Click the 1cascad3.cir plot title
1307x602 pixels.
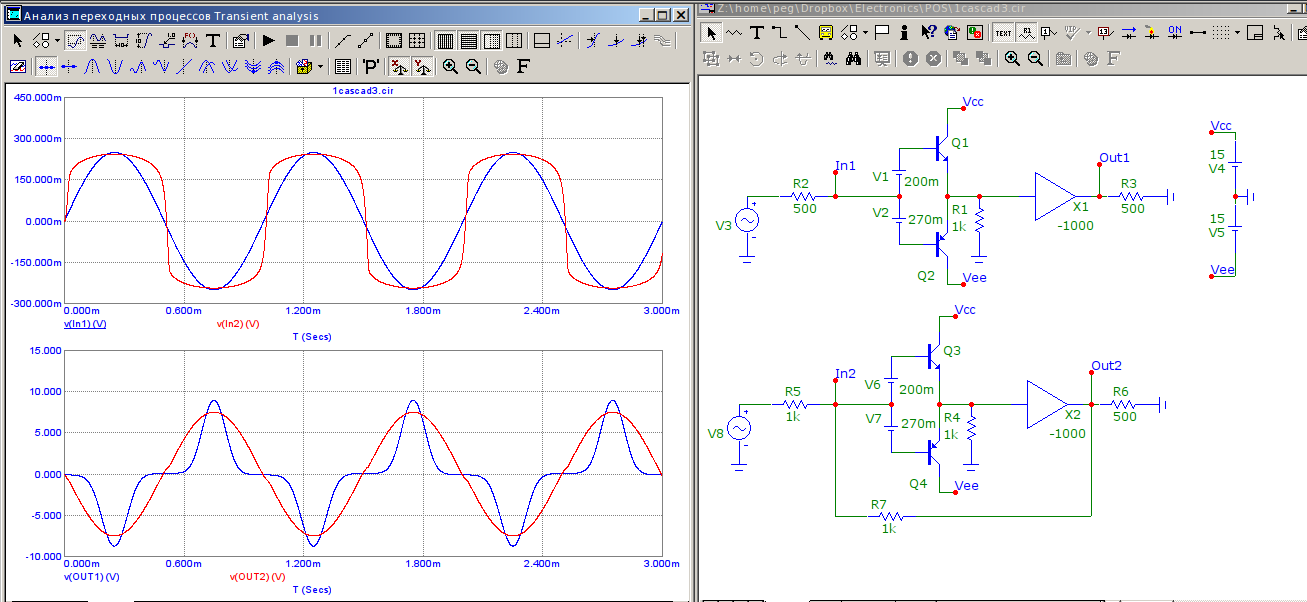[x=363, y=90]
